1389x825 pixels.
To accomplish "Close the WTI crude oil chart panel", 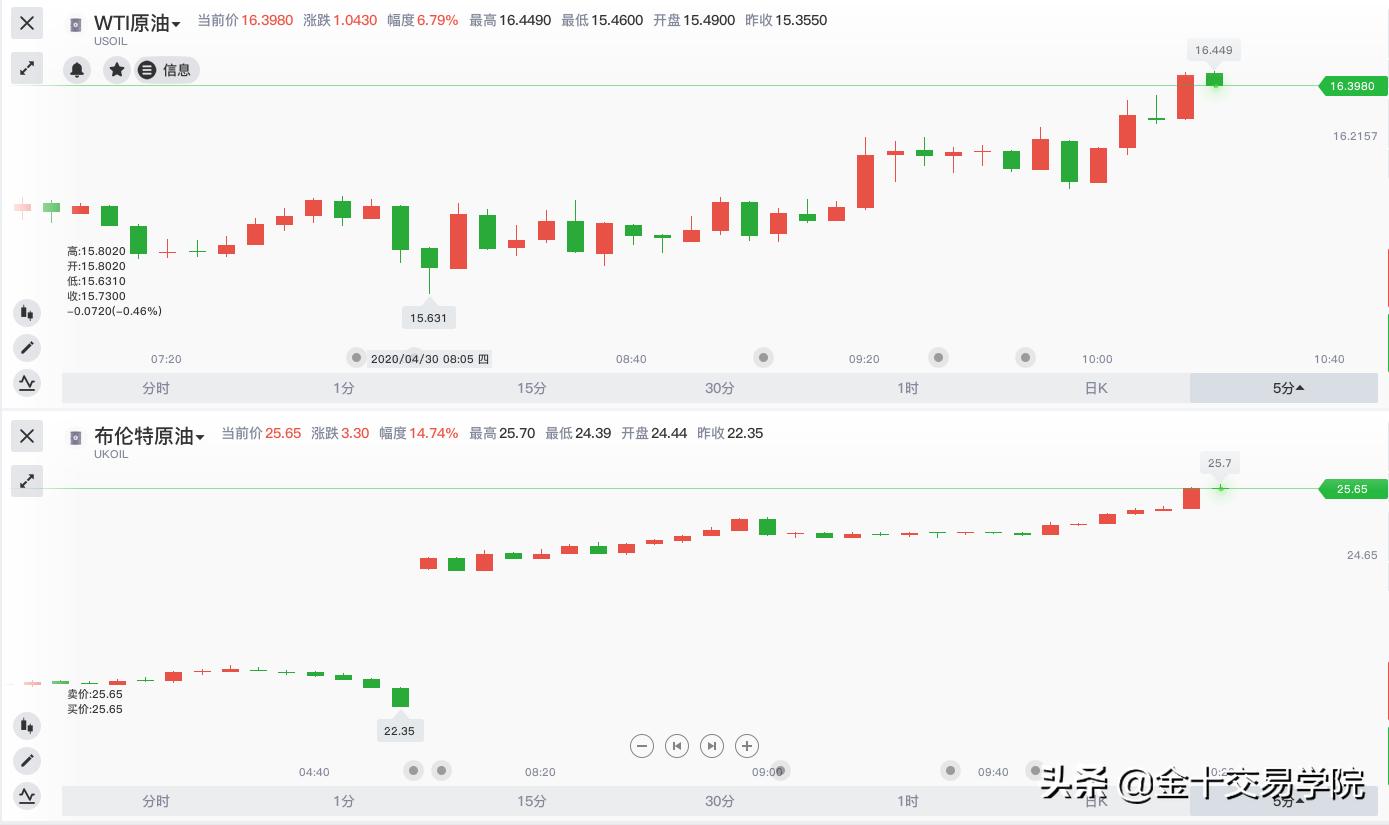I will (x=27, y=23).
